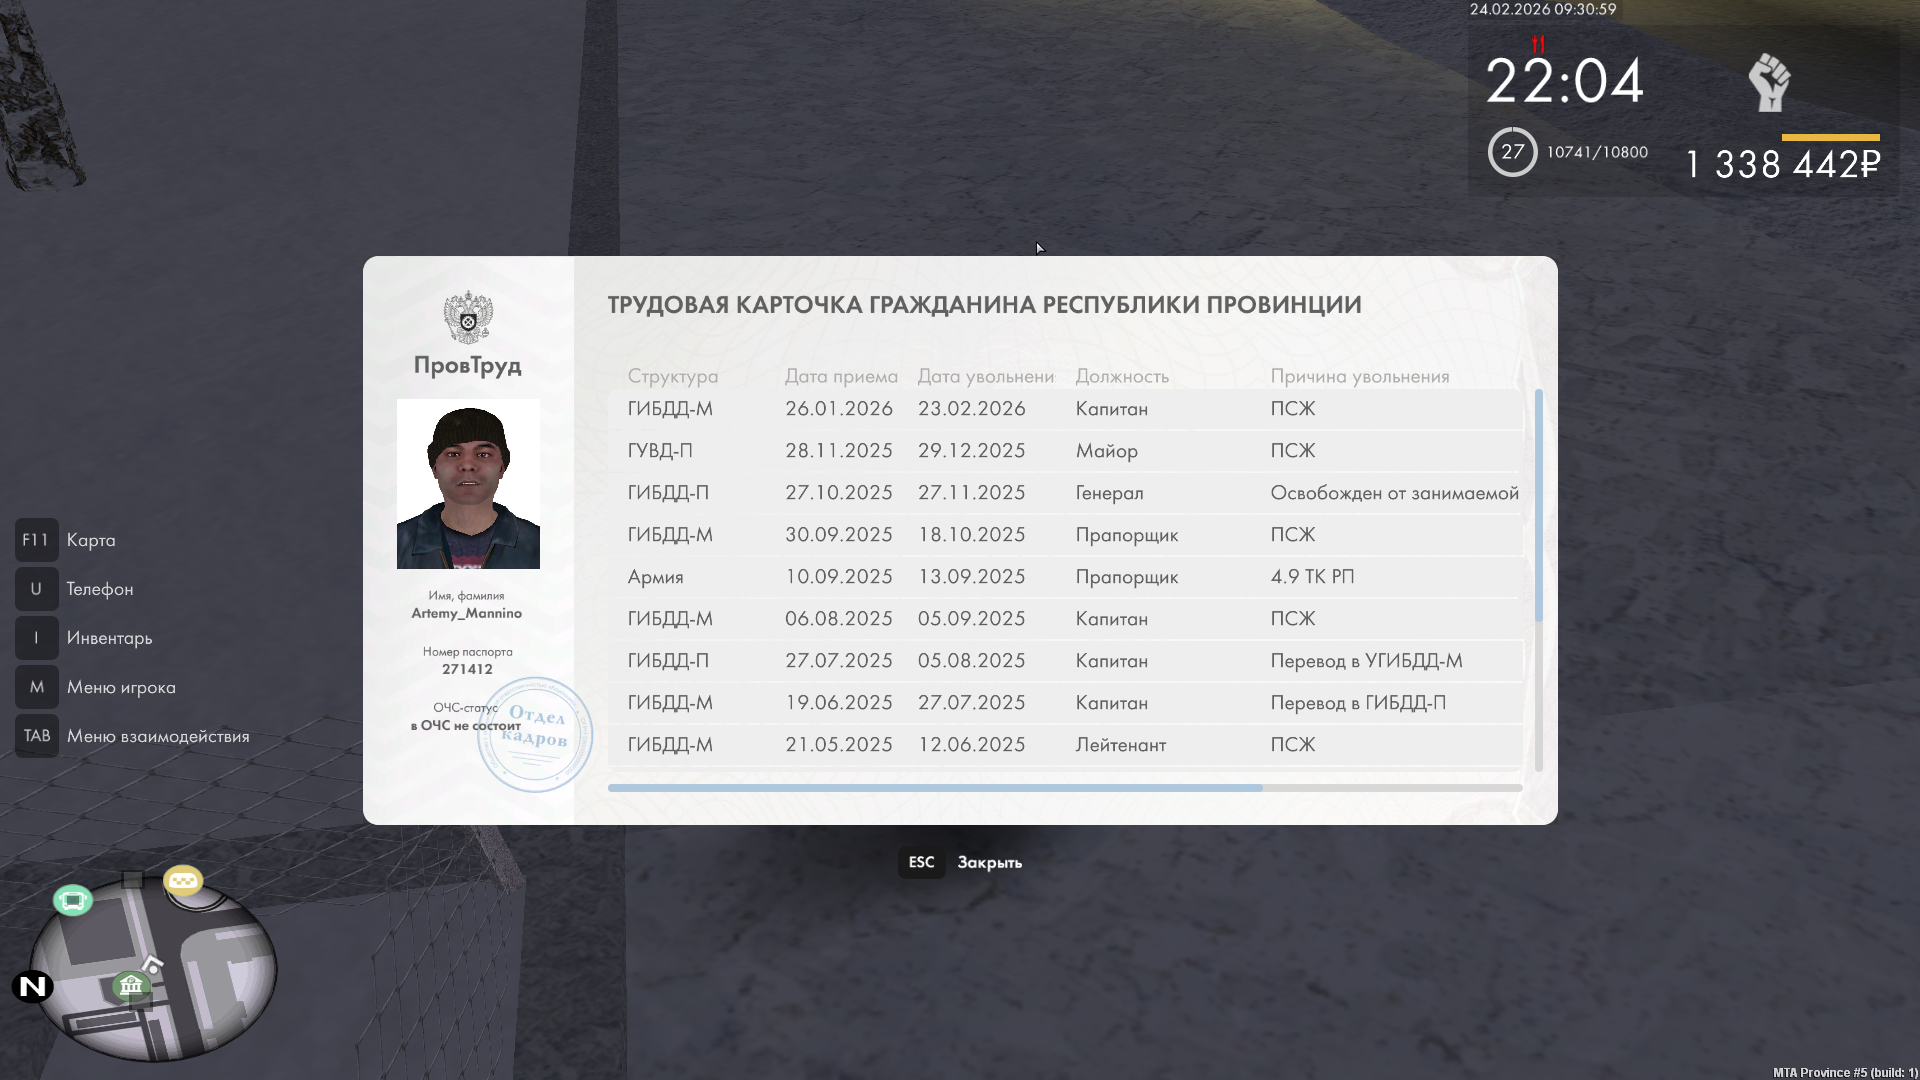Click the vertical scrollbar of the work table

[1538, 505]
